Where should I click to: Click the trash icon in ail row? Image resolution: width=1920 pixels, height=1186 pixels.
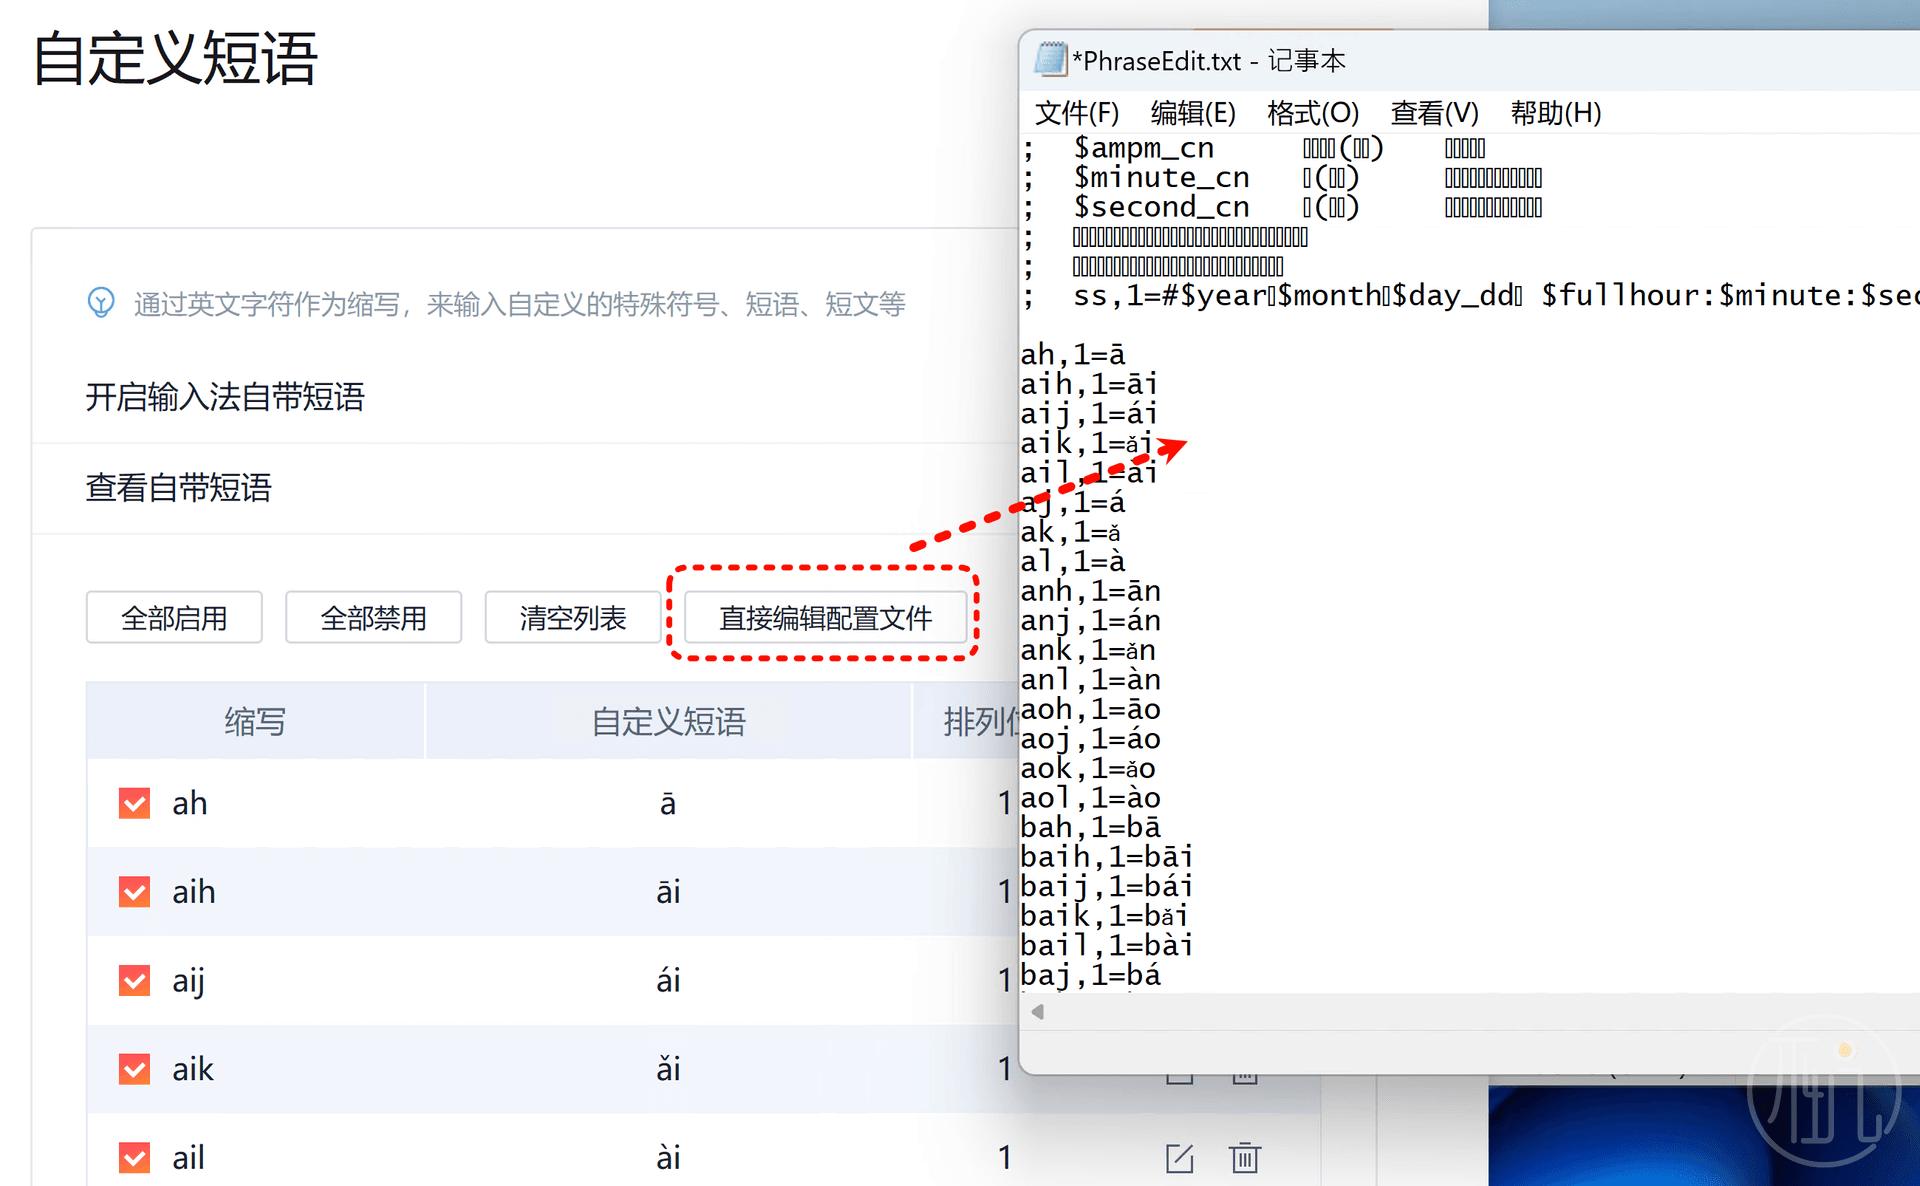[x=1244, y=1158]
